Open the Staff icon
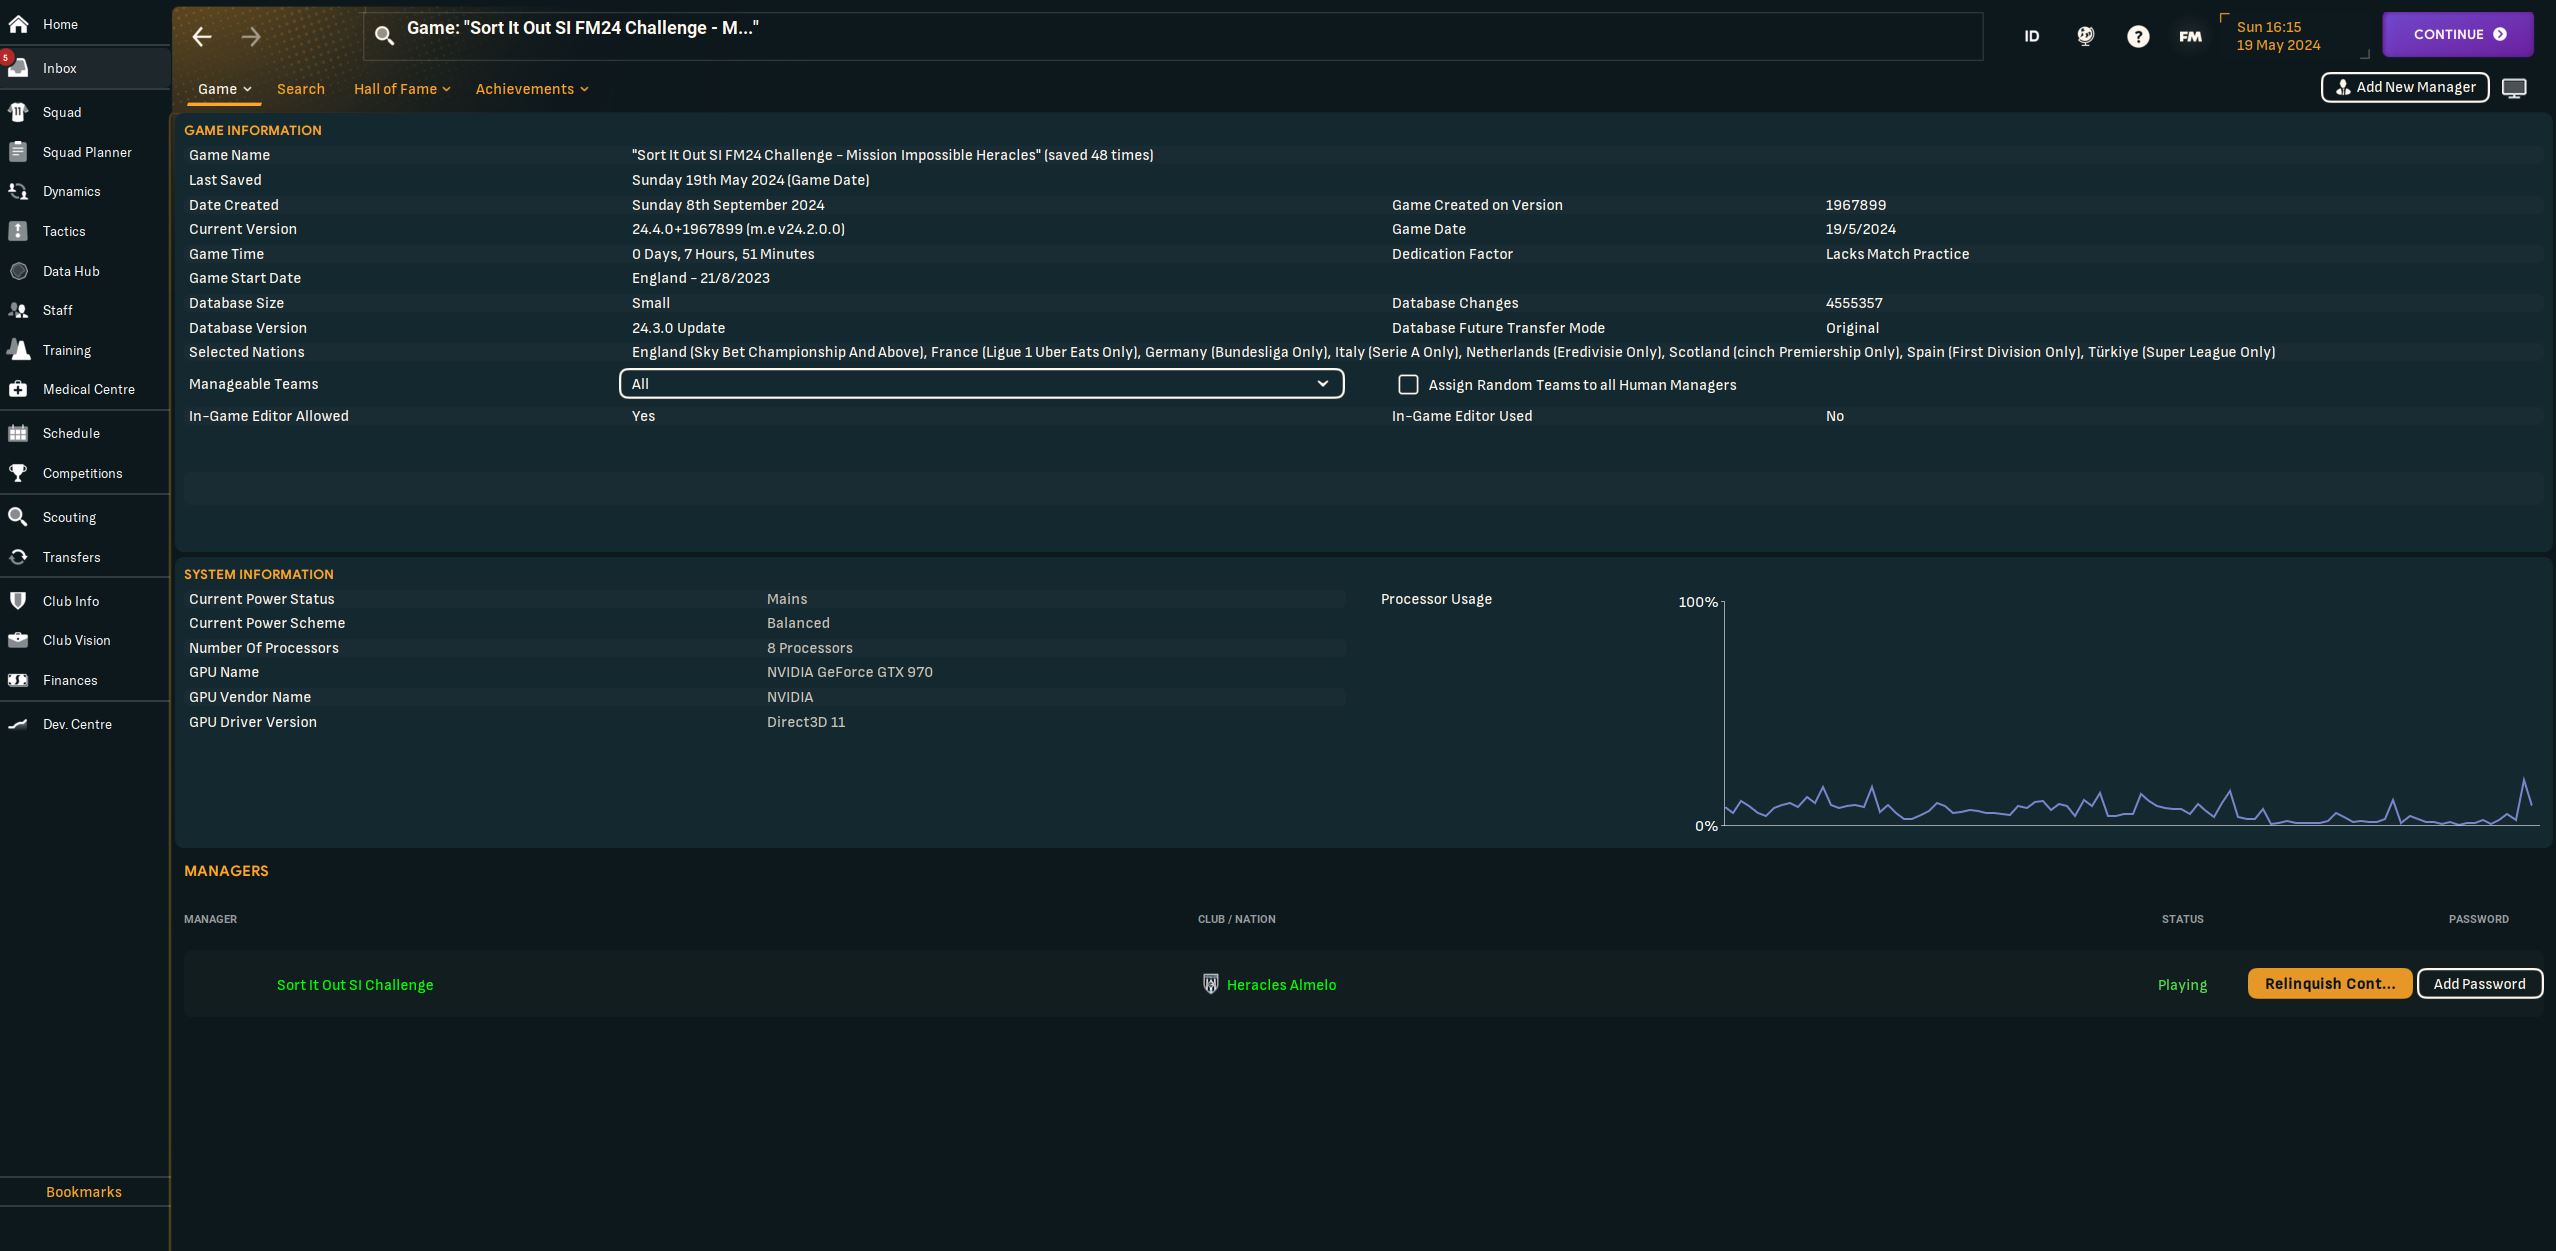Viewport: 2556px width, 1251px height. coord(18,310)
